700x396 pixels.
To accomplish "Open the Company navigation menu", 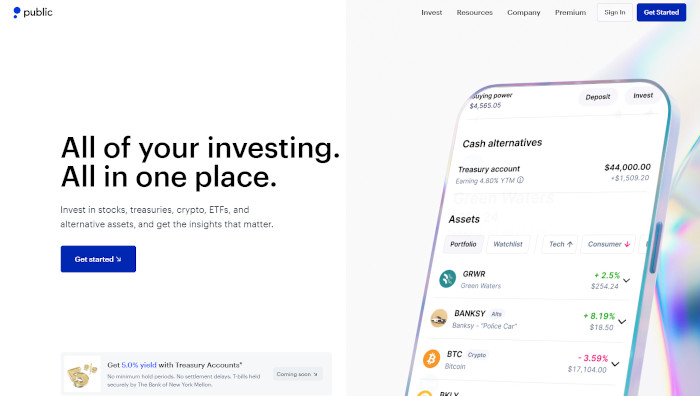I will click(524, 13).
